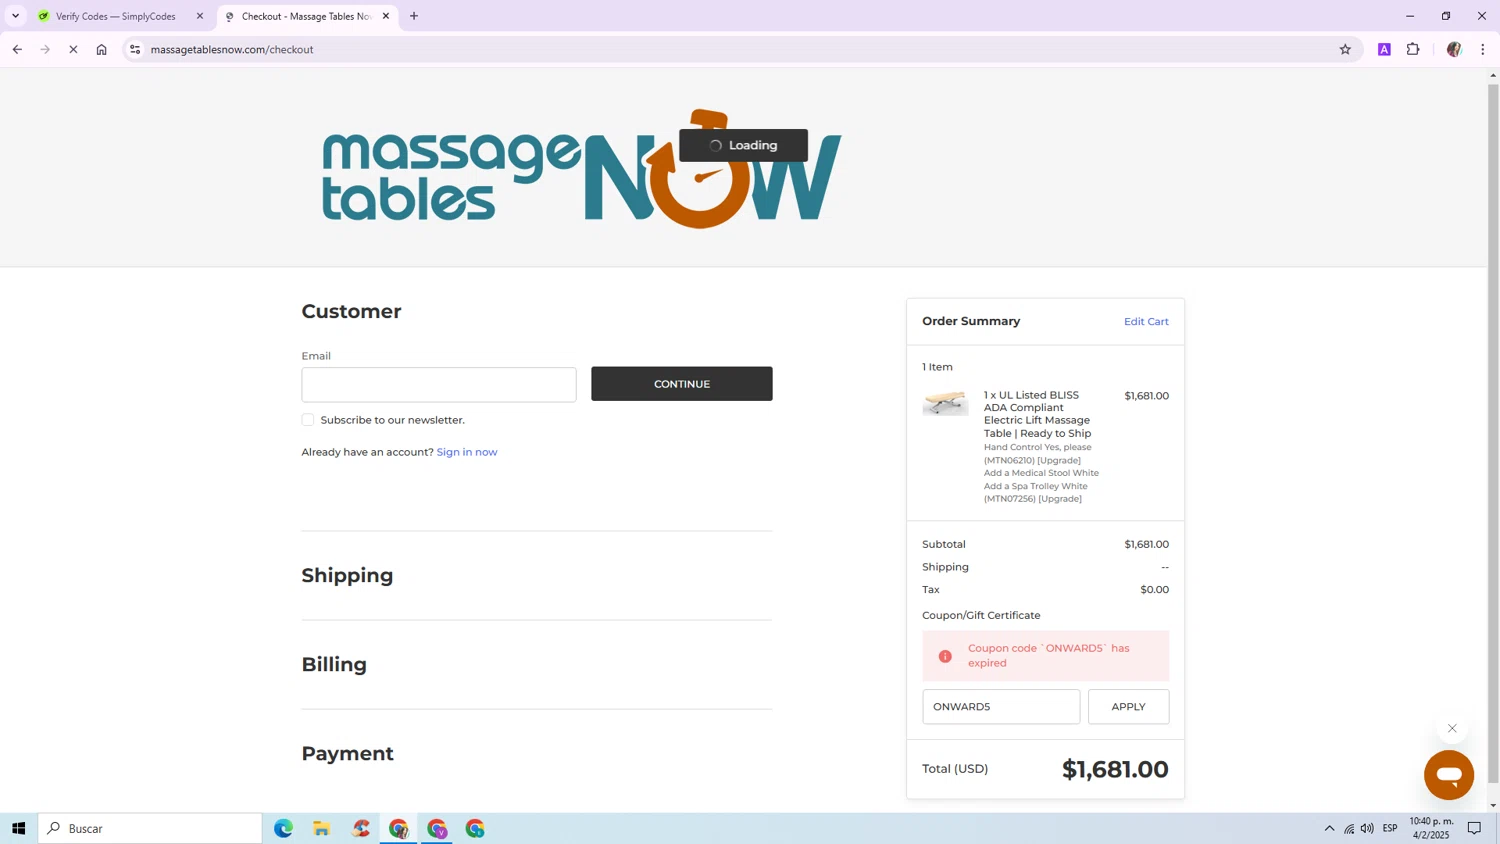This screenshot has width=1500, height=844.
Task: Click the Total $1,681.00 amount
Action: 1115,769
